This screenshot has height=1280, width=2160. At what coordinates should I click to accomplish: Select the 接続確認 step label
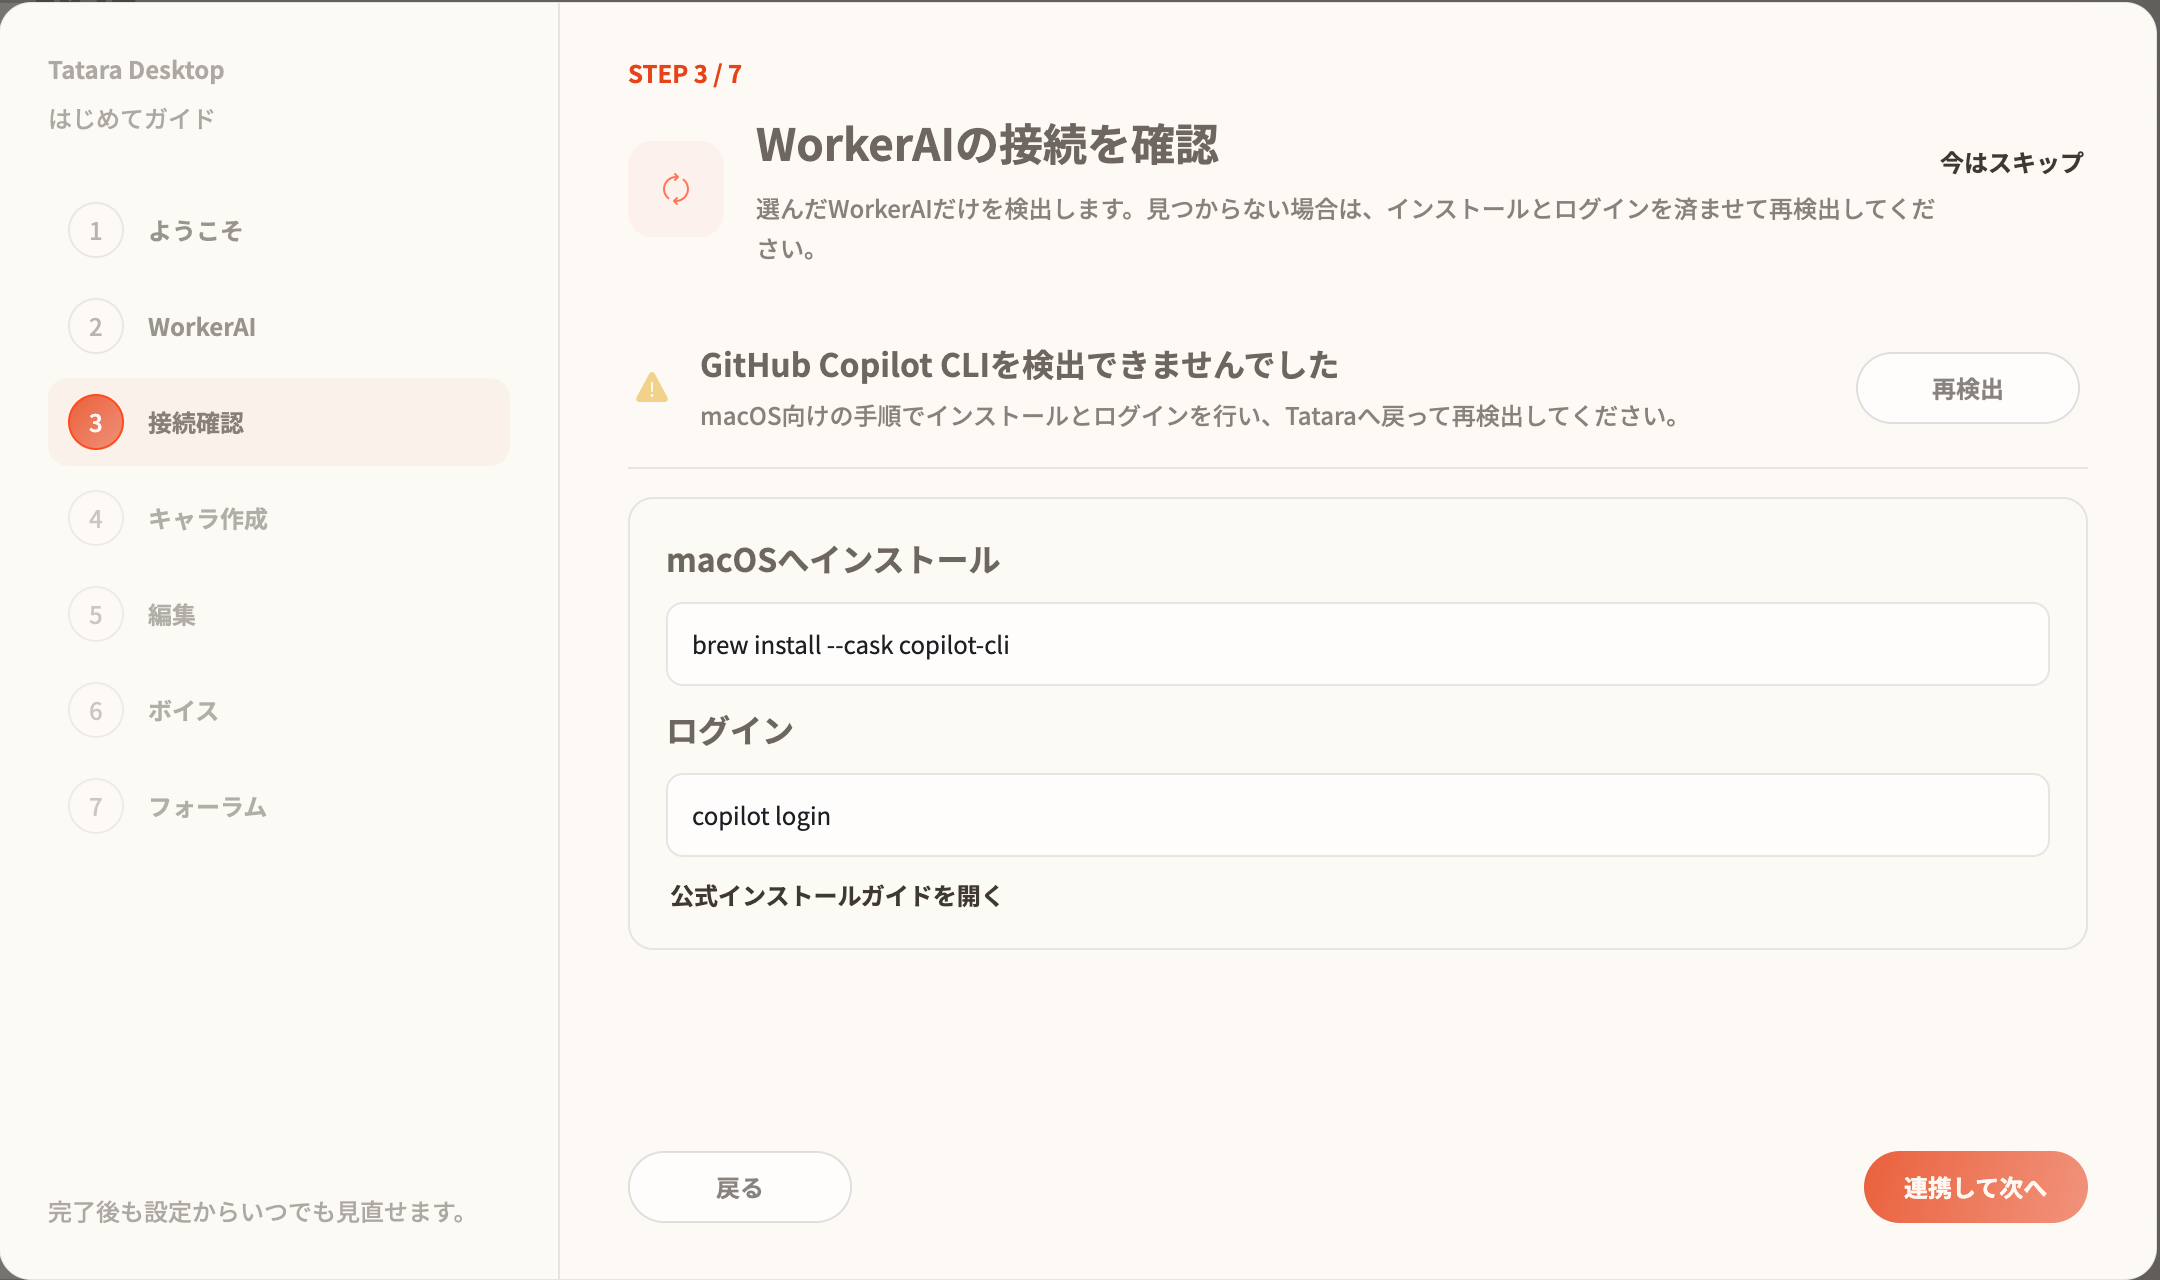point(196,423)
